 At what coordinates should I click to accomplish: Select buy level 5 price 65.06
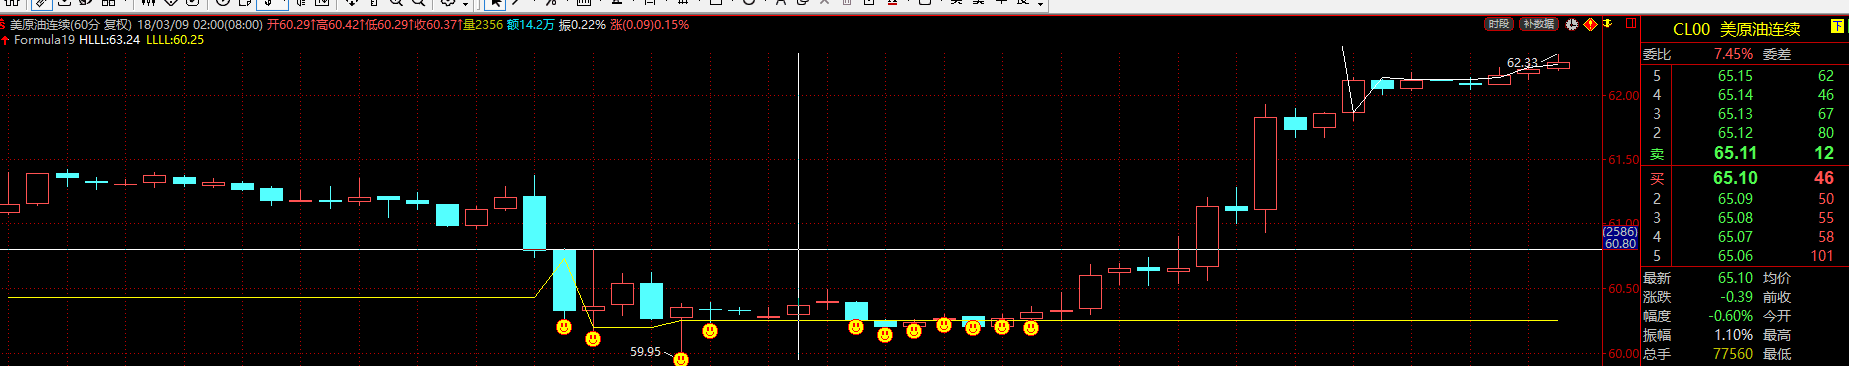coord(1735,256)
